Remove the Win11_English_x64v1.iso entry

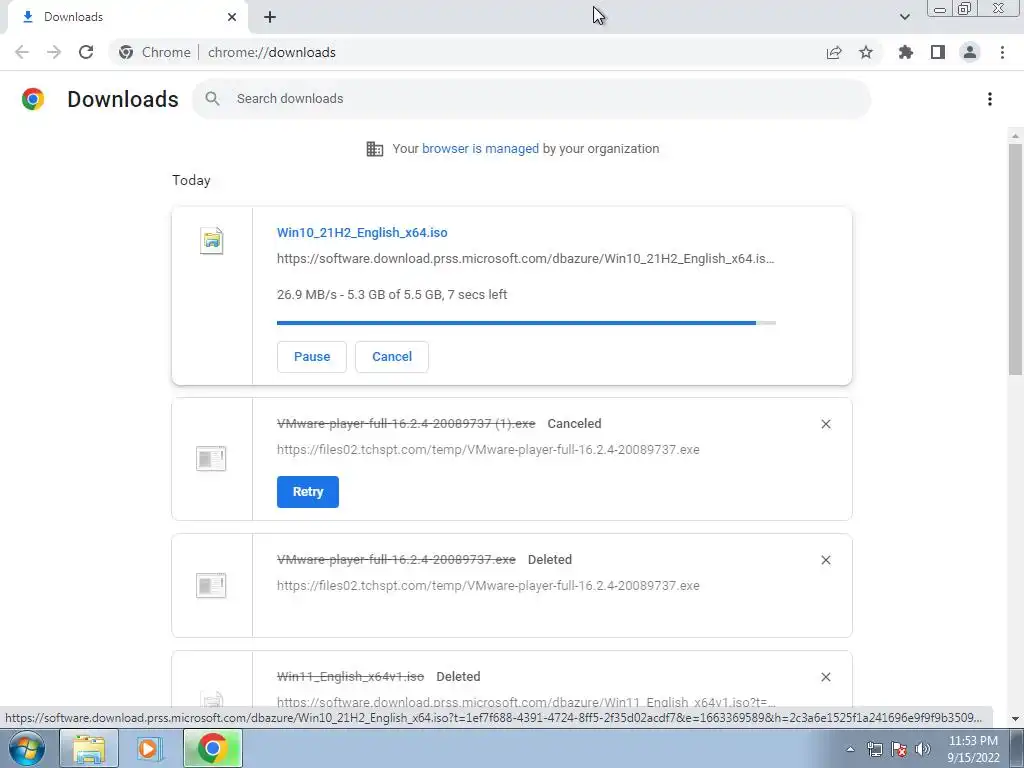click(826, 677)
